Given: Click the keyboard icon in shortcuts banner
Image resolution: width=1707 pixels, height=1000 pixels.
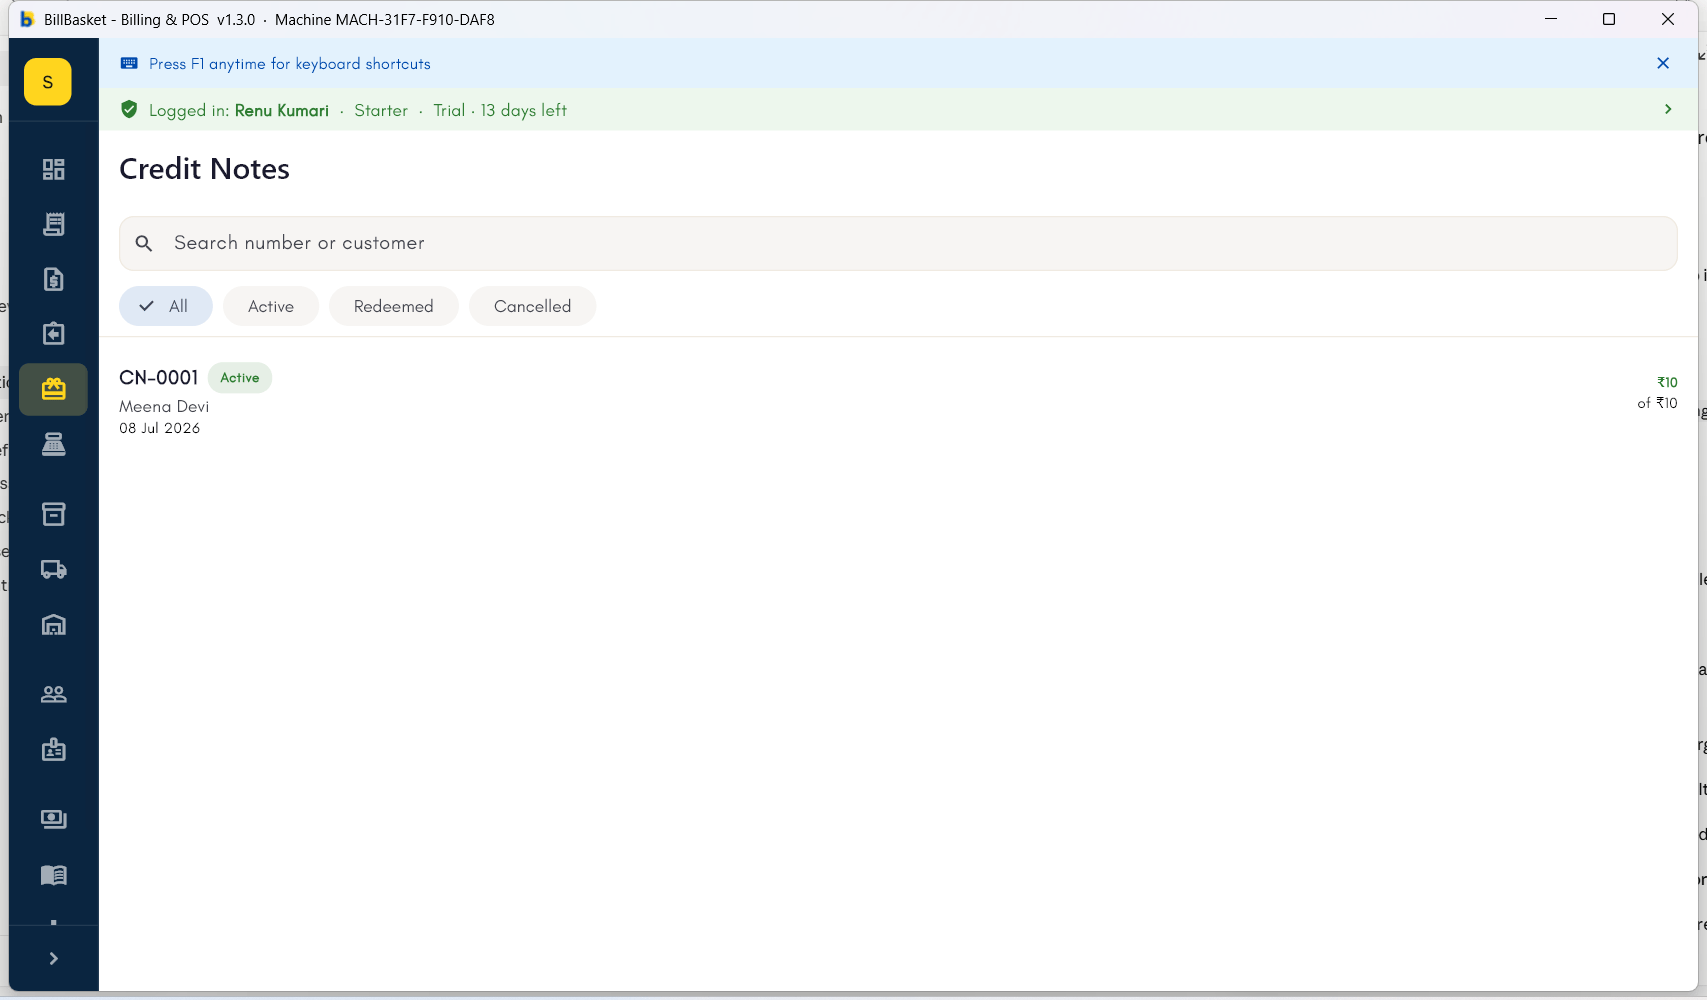Looking at the screenshot, I should [x=129, y=63].
